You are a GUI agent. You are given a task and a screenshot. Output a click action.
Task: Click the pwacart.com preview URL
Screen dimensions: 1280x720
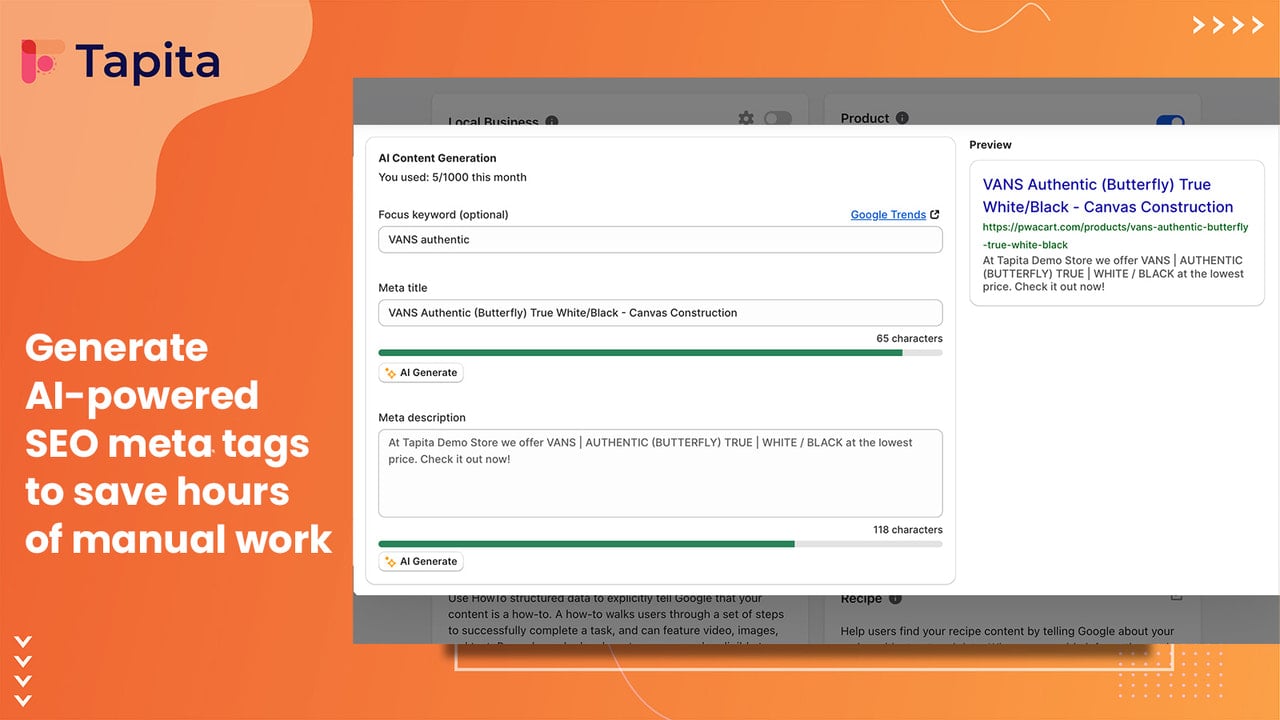(1115, 236)
